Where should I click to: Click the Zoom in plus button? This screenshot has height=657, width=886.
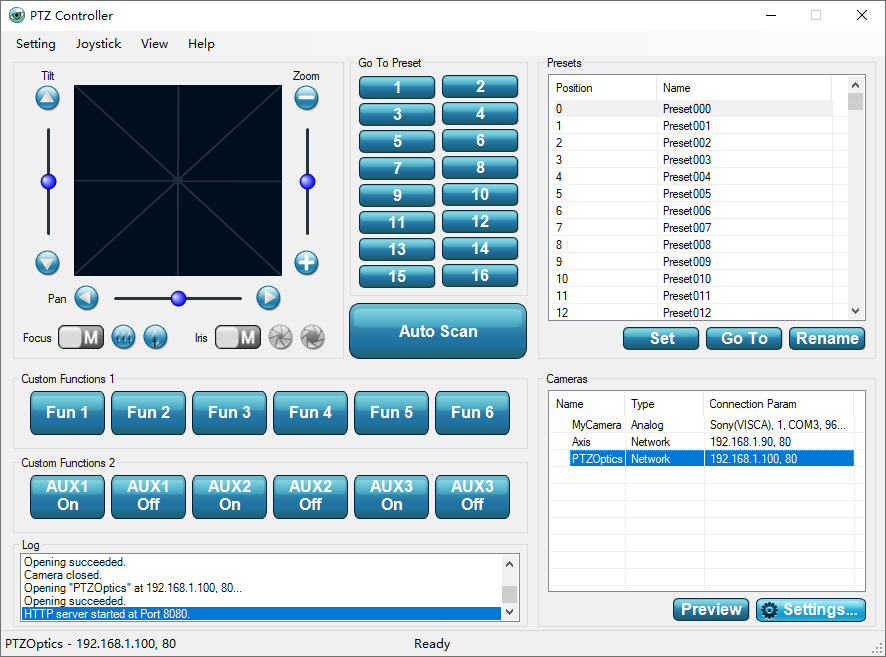306,263
